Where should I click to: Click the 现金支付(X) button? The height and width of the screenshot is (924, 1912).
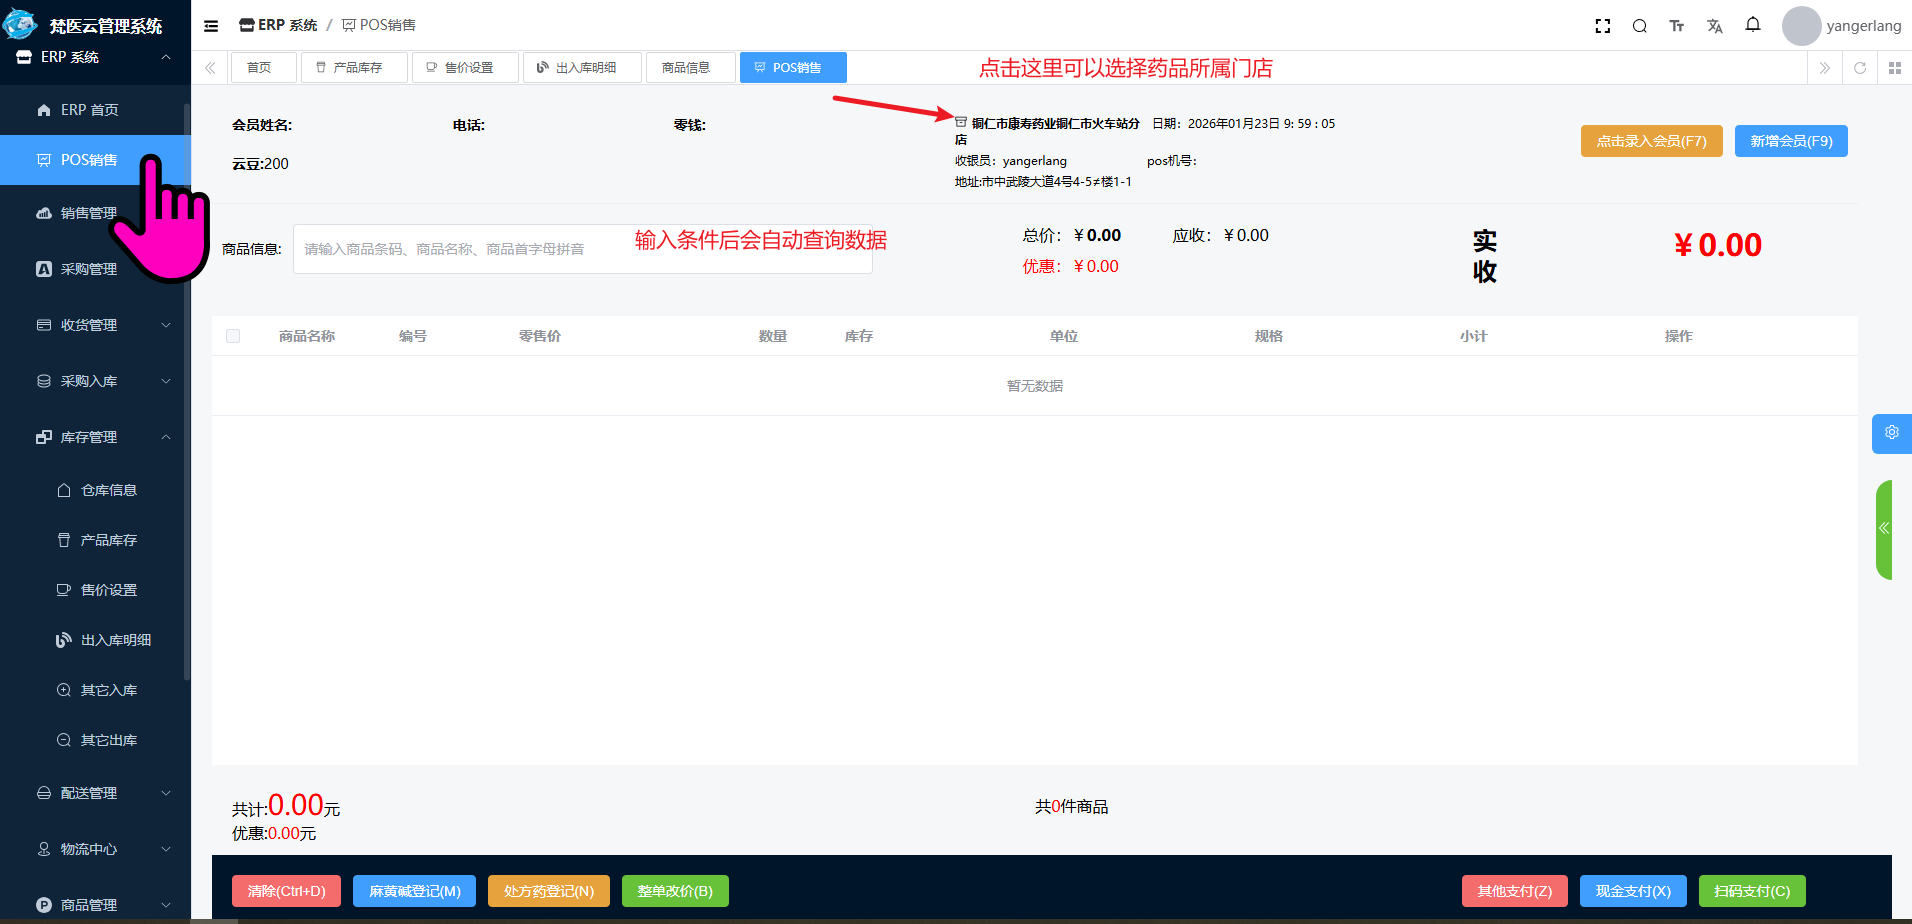[1633, 891]
